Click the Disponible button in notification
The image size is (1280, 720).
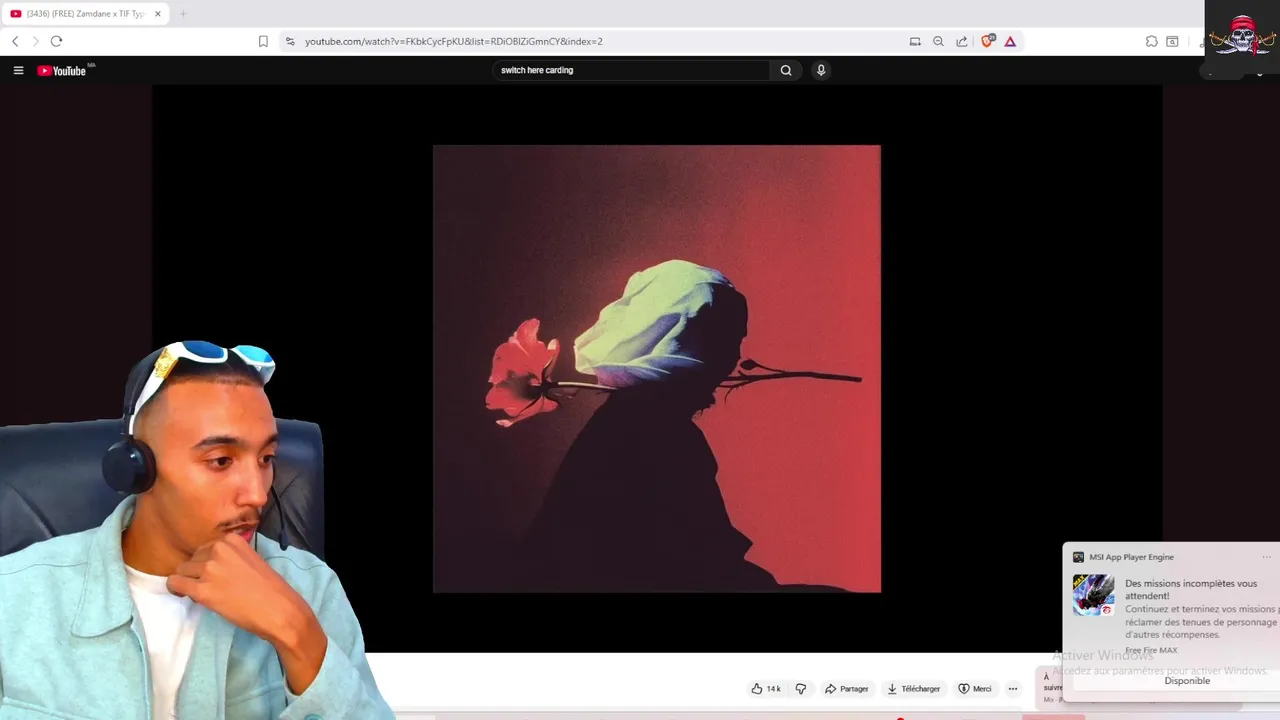click(x=1187, y=681)
